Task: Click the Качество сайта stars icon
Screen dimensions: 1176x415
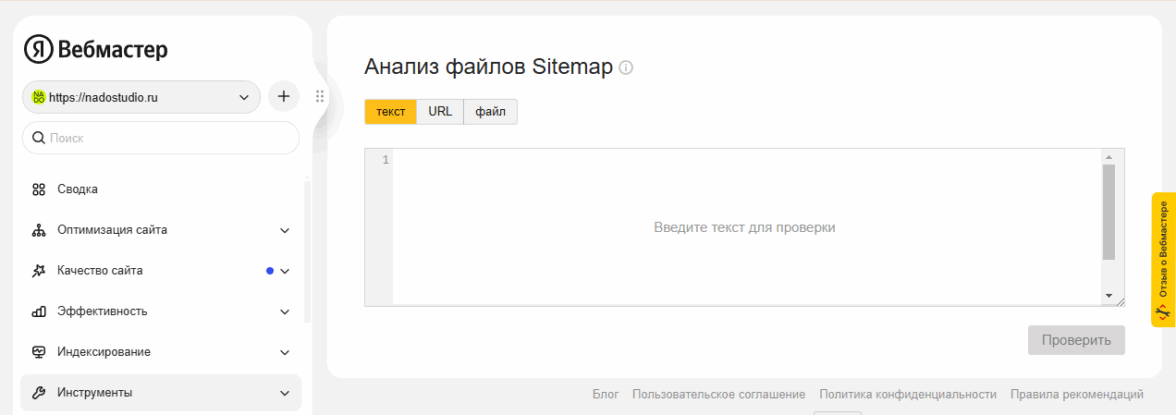Action: click(x=39, y=271)
